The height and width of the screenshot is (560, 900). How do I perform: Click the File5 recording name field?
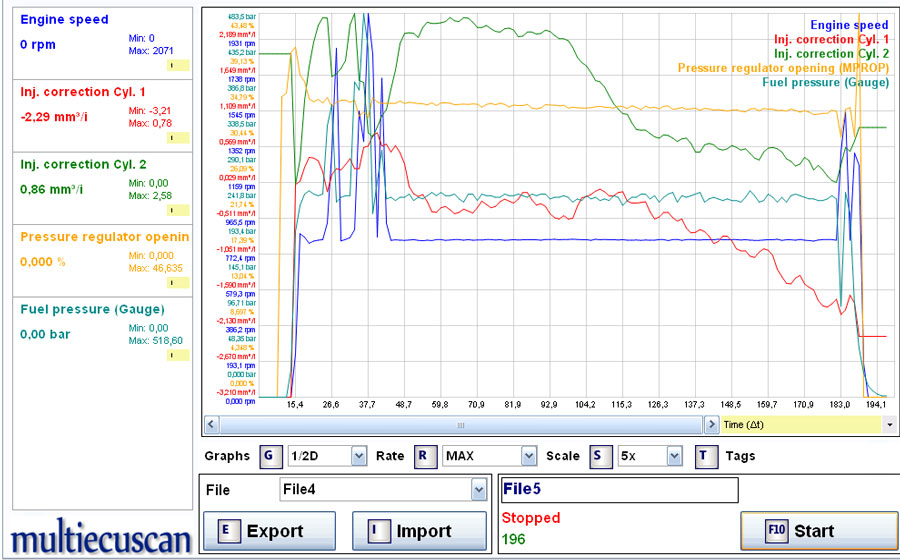tap(619, 490)
